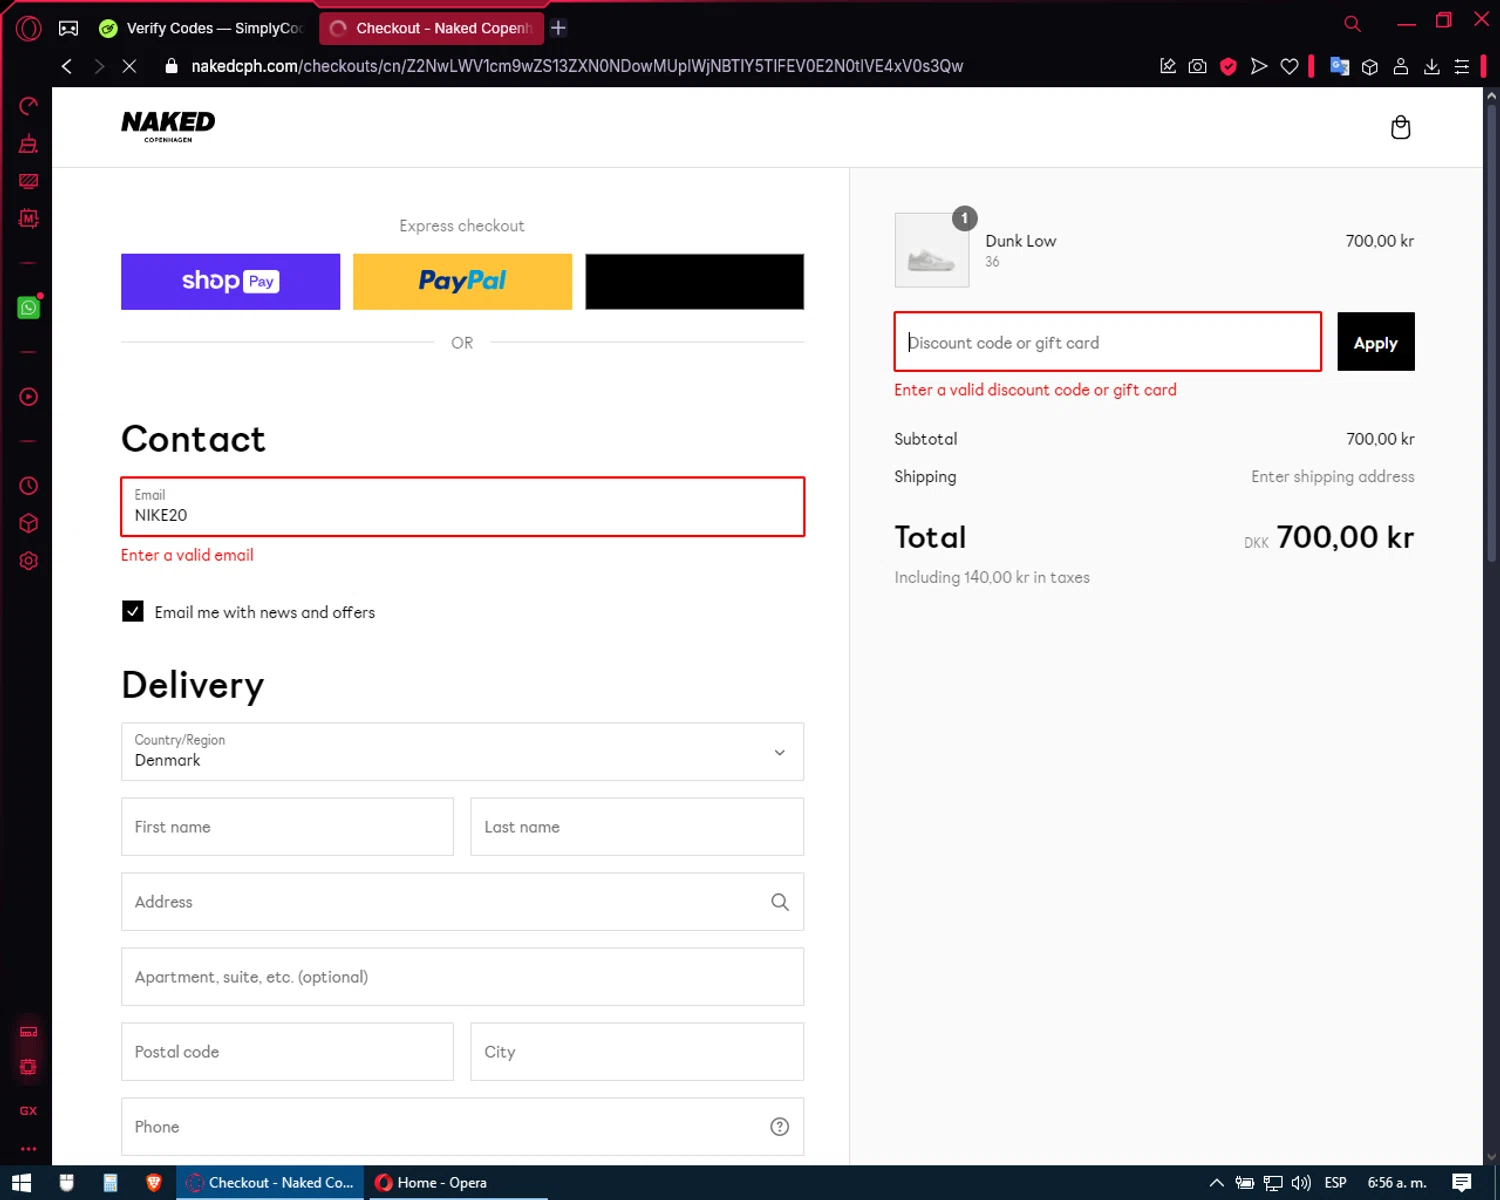Open the Opera GX menu logo
Image resolution: width=1500 pixels, height=1200 pixels.
click(28, 28)
